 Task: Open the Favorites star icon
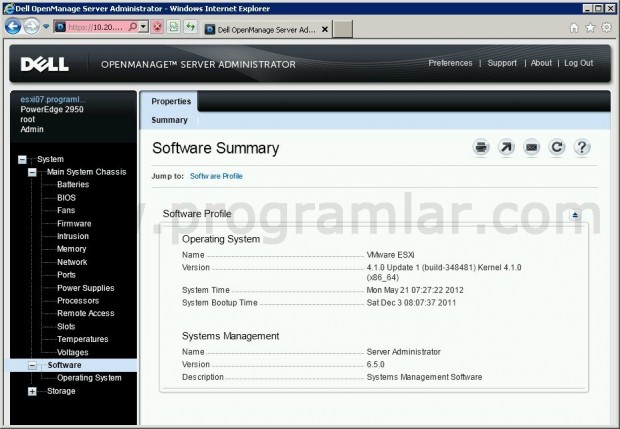coord(590,28)
